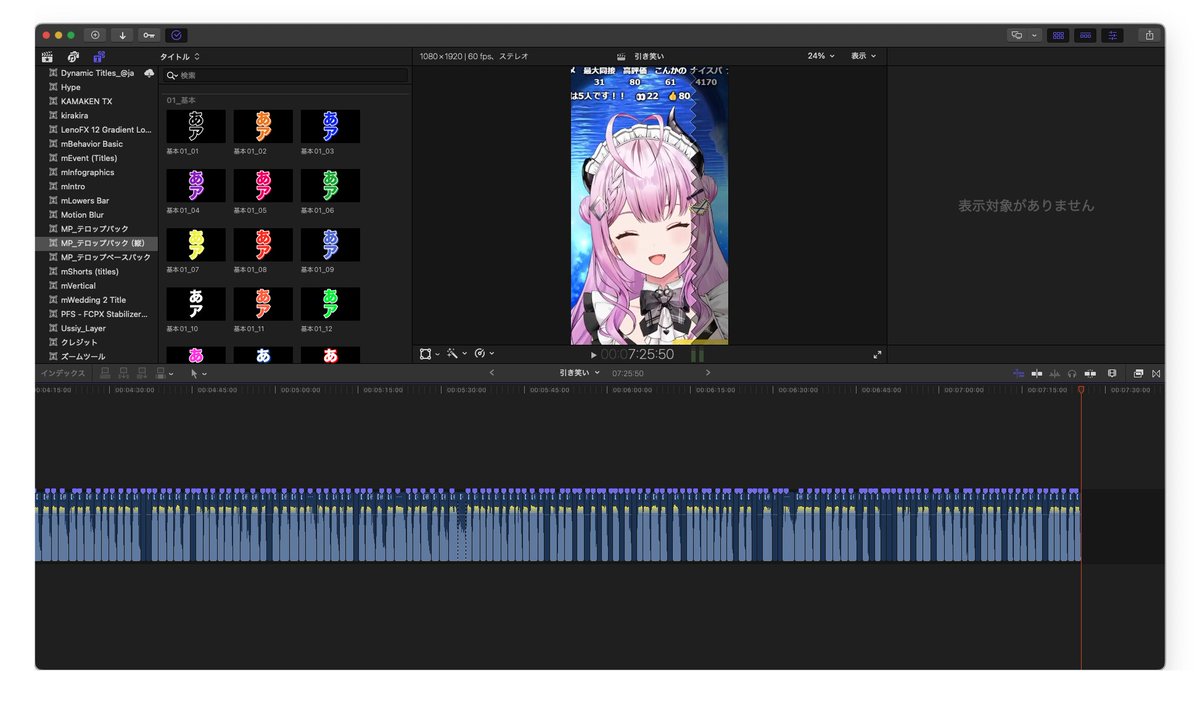Expand the workspace layout chevron
1200x716 pixels.
(x=1035, y=35)
